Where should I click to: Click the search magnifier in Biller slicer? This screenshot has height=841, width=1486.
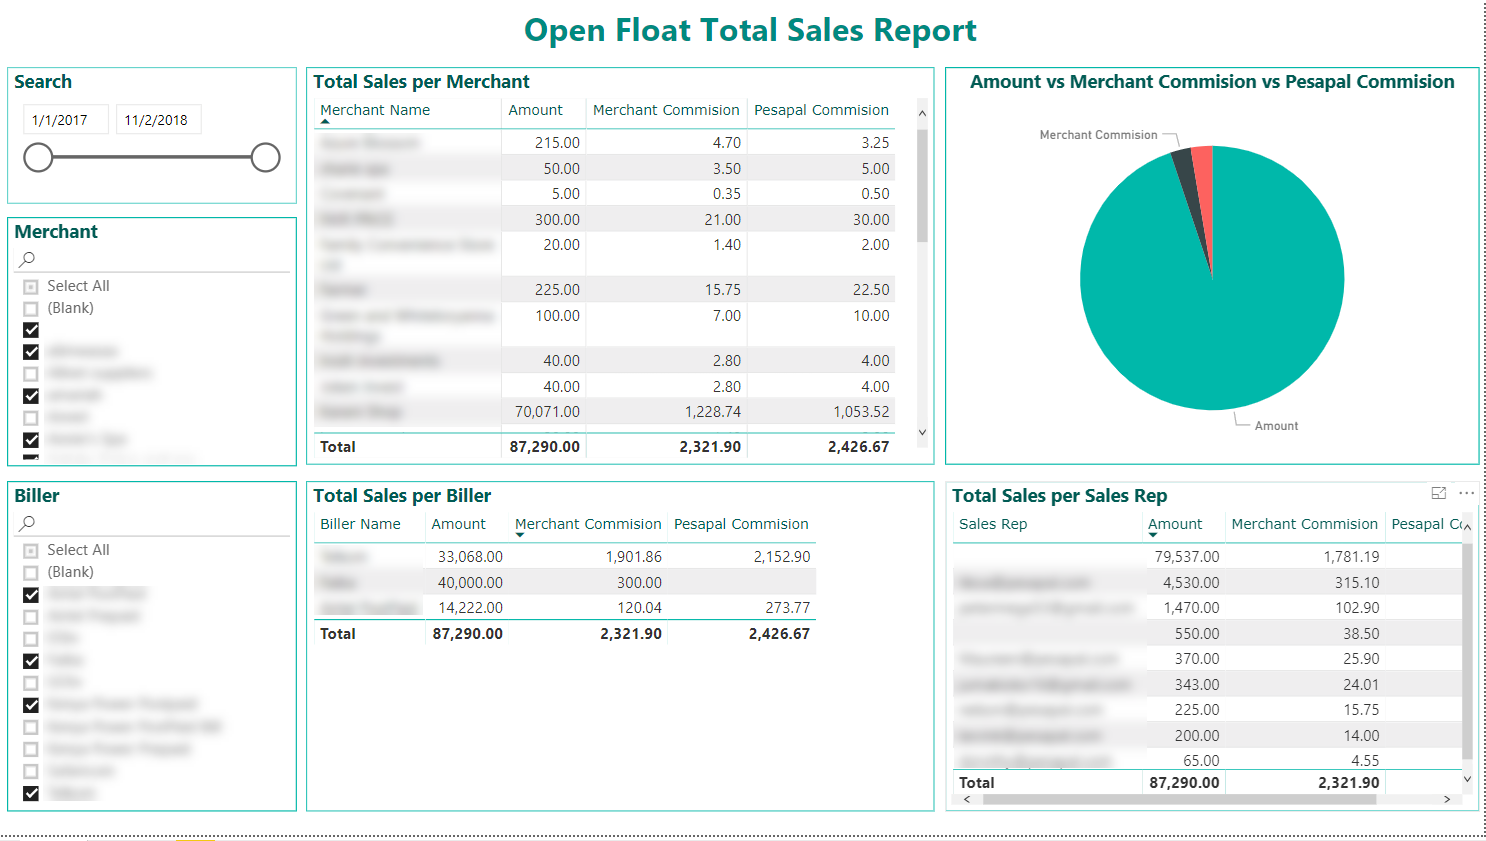pyautogui.click(x=27, y=523)
